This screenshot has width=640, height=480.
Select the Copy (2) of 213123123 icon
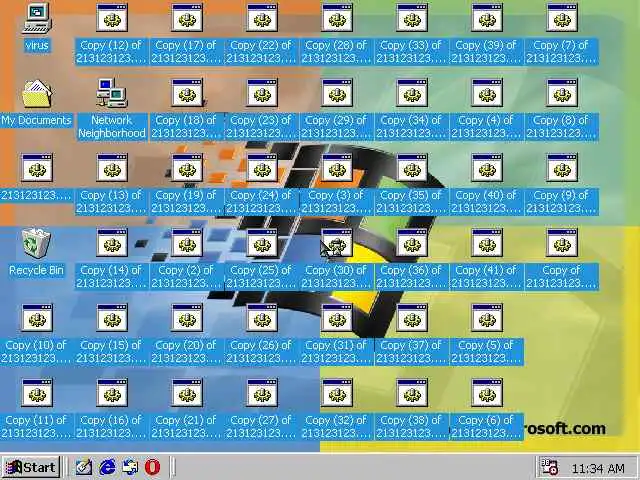[187, 243]
